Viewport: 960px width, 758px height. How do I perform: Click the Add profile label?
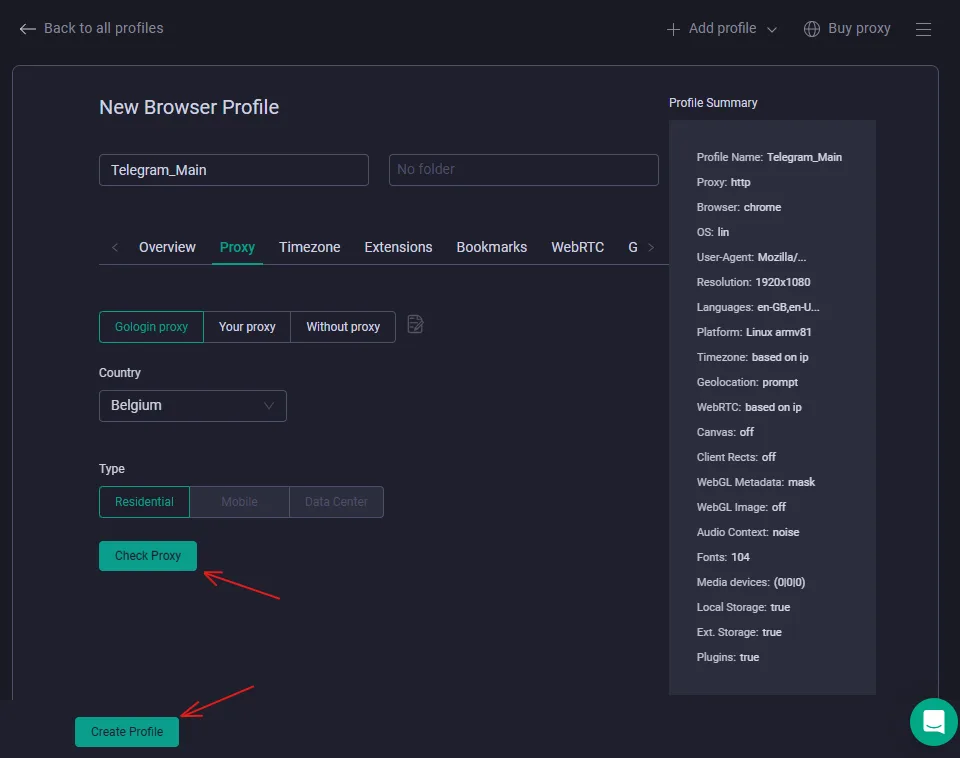(722, 29)
